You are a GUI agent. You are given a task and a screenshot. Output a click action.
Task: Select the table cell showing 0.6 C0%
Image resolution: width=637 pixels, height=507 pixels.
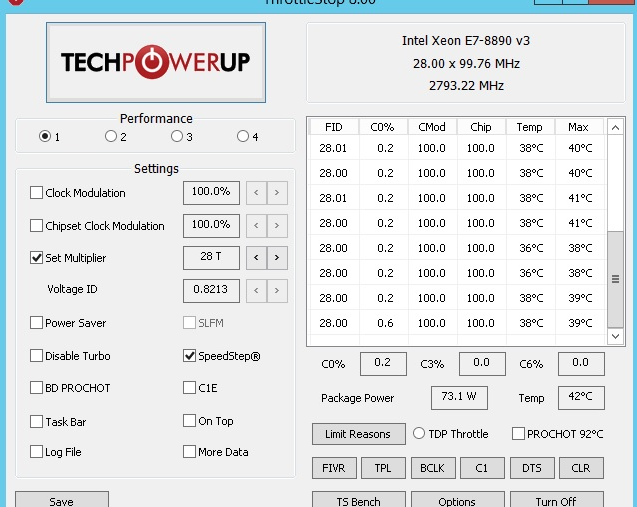click(x=385, y=323)
